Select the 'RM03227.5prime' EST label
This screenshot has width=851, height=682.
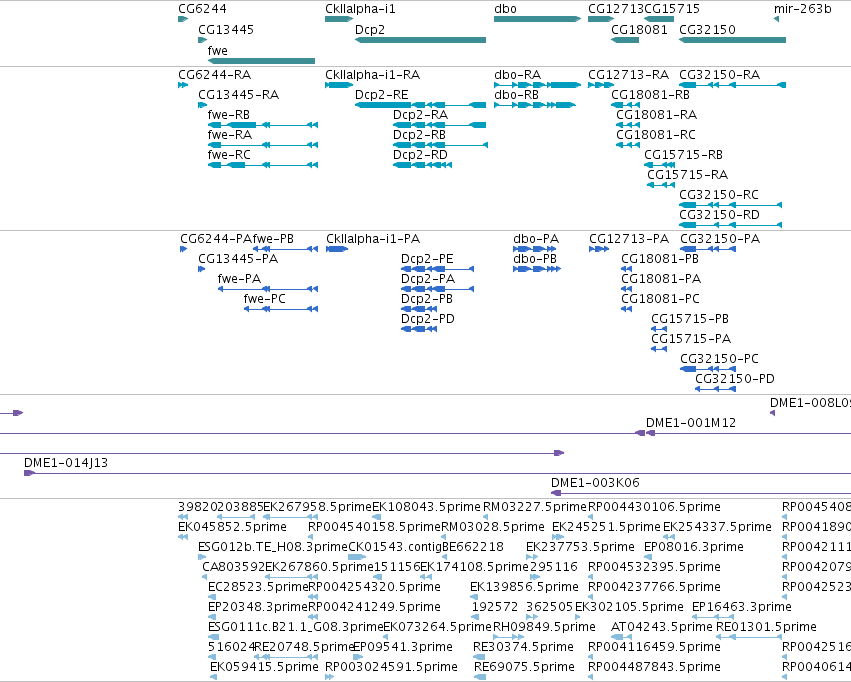535,507
